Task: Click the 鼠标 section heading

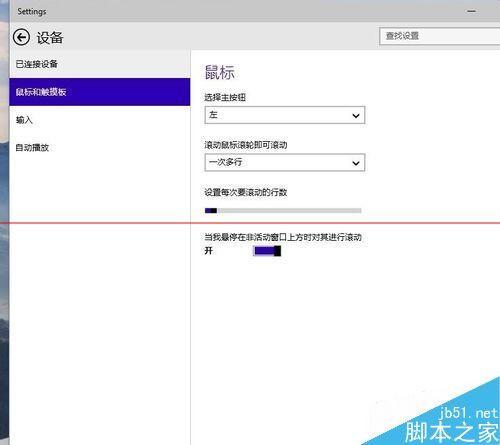Action: 220,72
